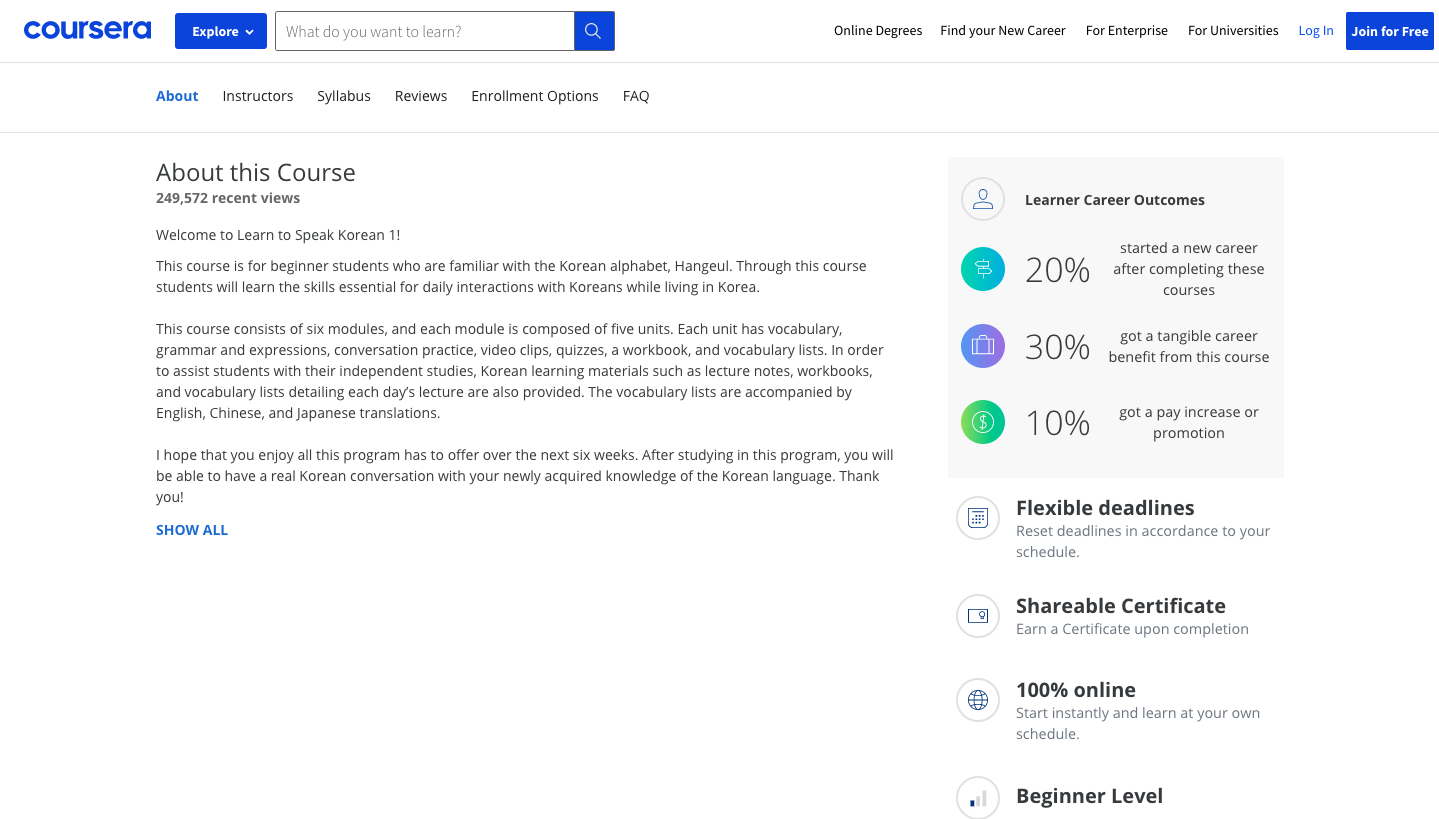
Task: Focus the 'What do you want to learn?' search field
Action: 424,31
